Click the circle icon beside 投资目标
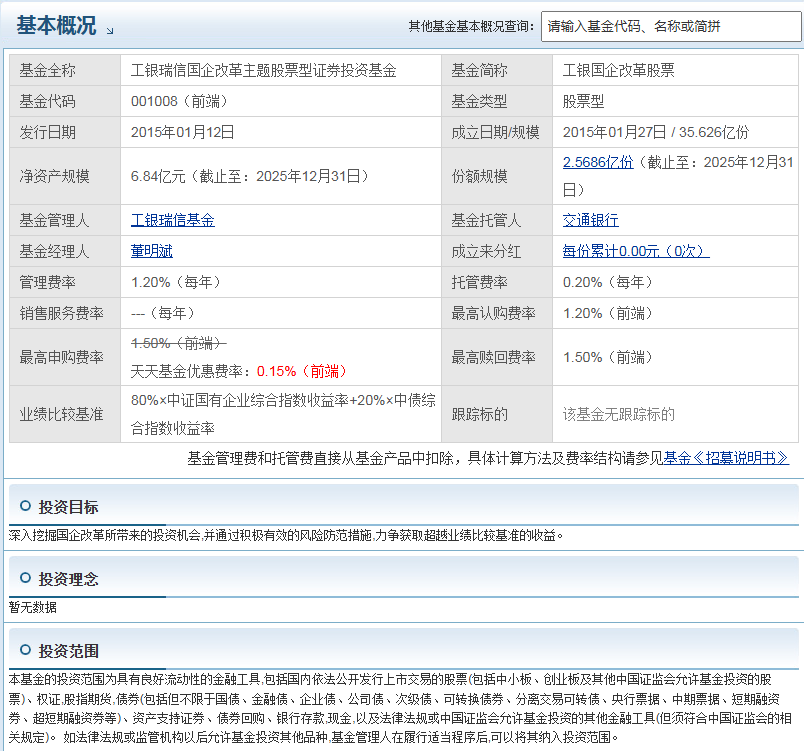Viewport: 804px width, 751px height. point(25,506)
